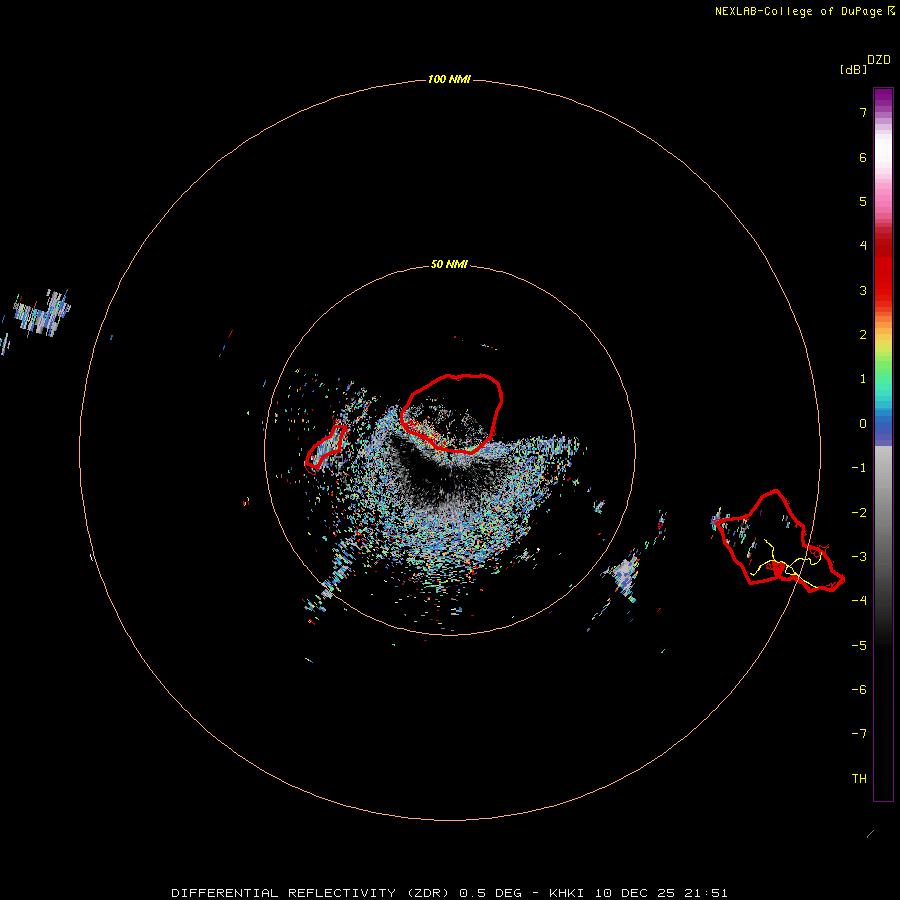Click the 21:51 timestamp in the footer
This screenshot has height=900, width=900.
705,893
